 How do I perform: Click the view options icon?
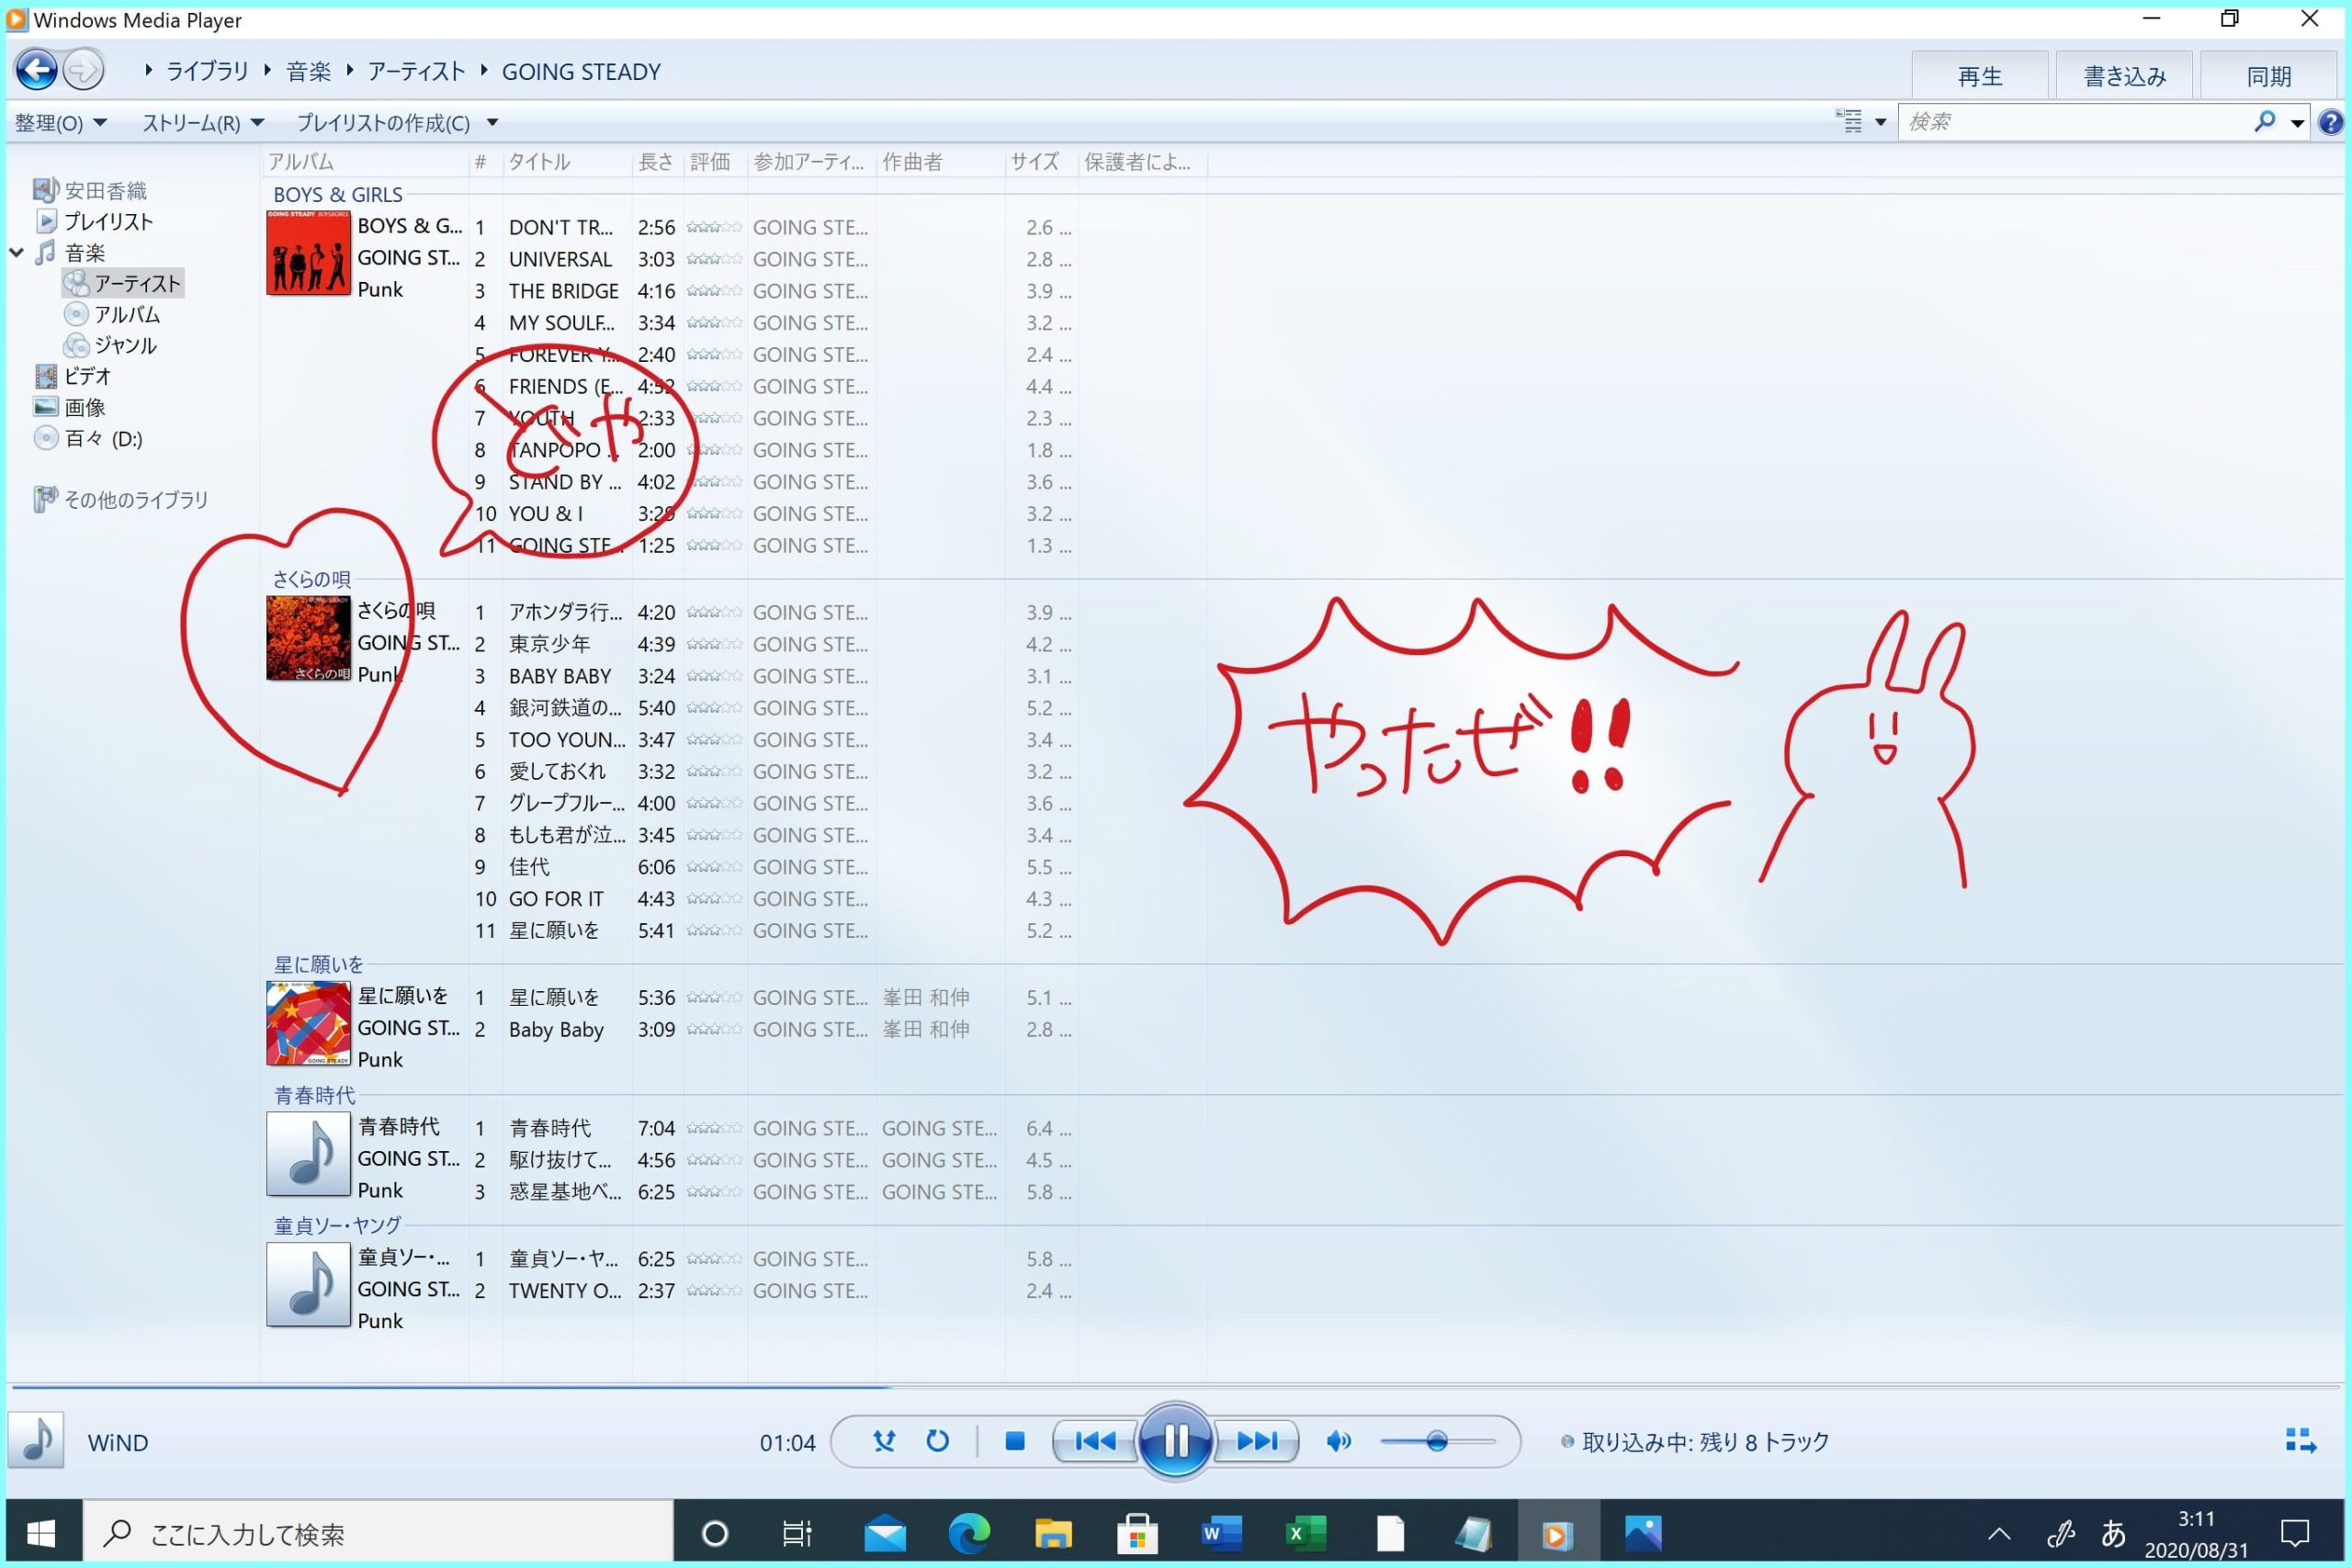(x=1849, y=122)
